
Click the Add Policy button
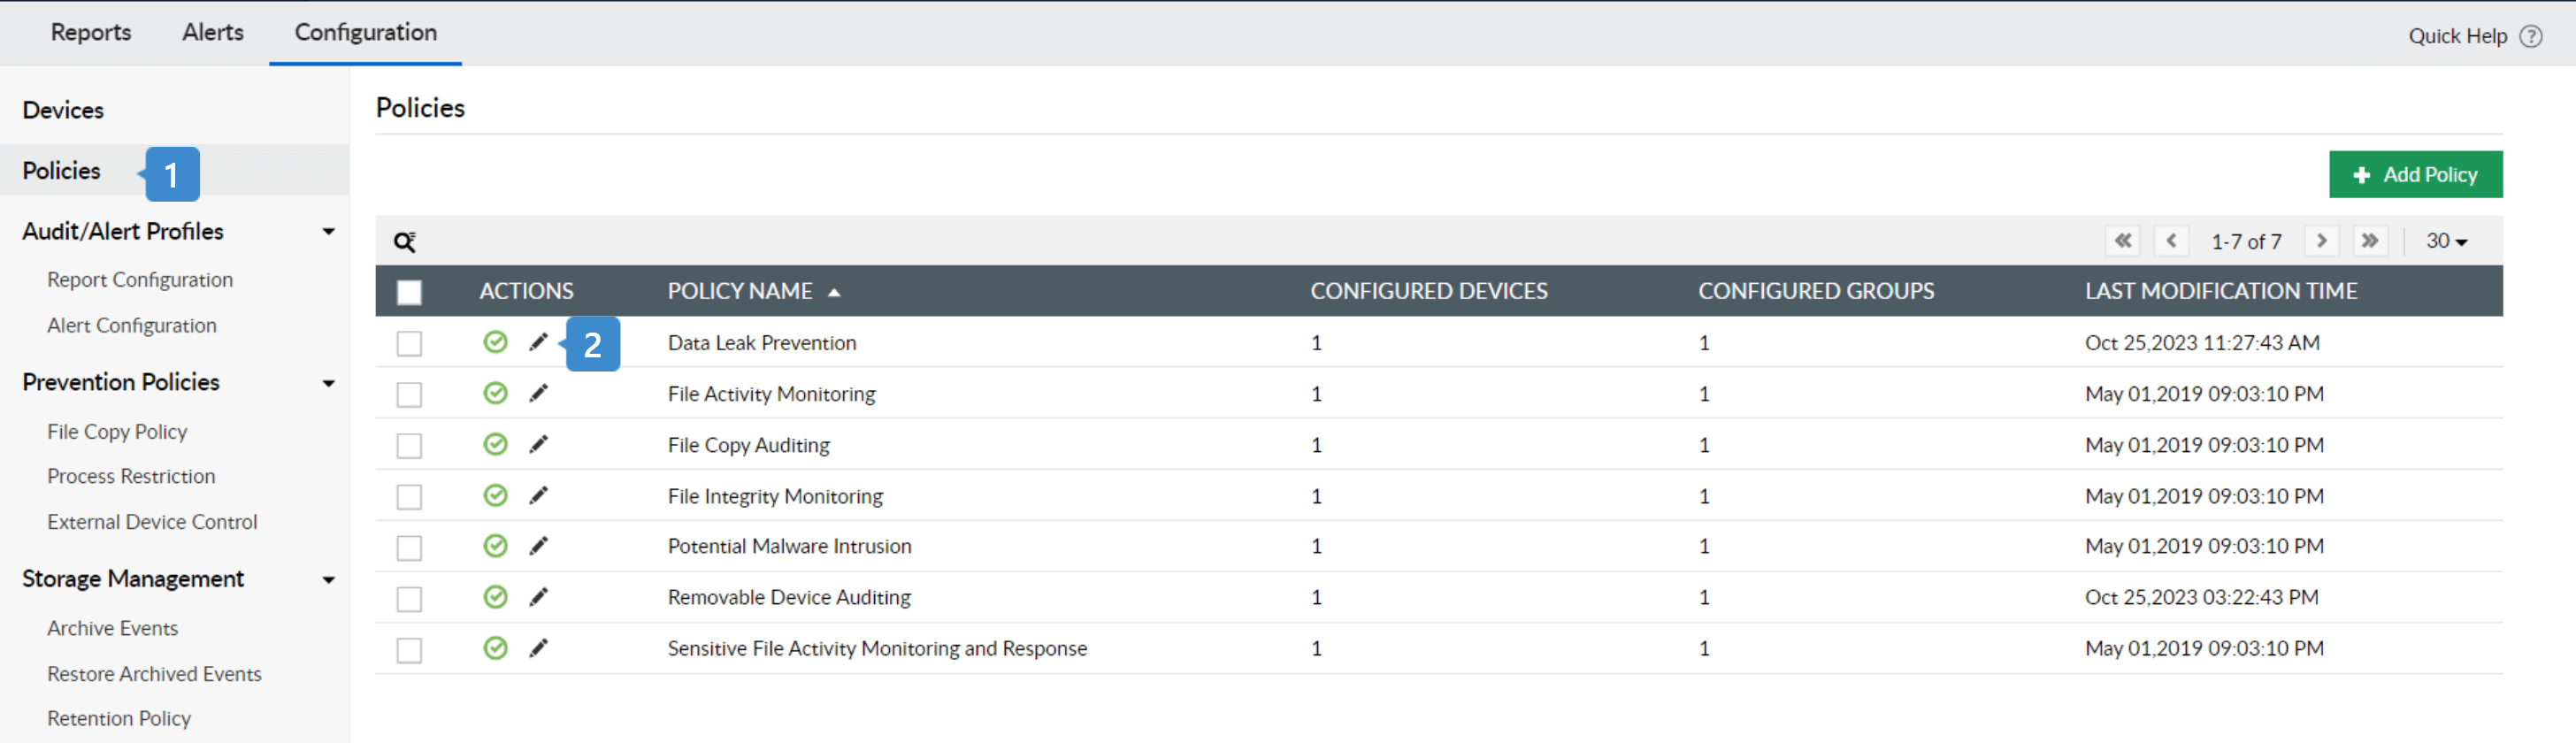2415,175
